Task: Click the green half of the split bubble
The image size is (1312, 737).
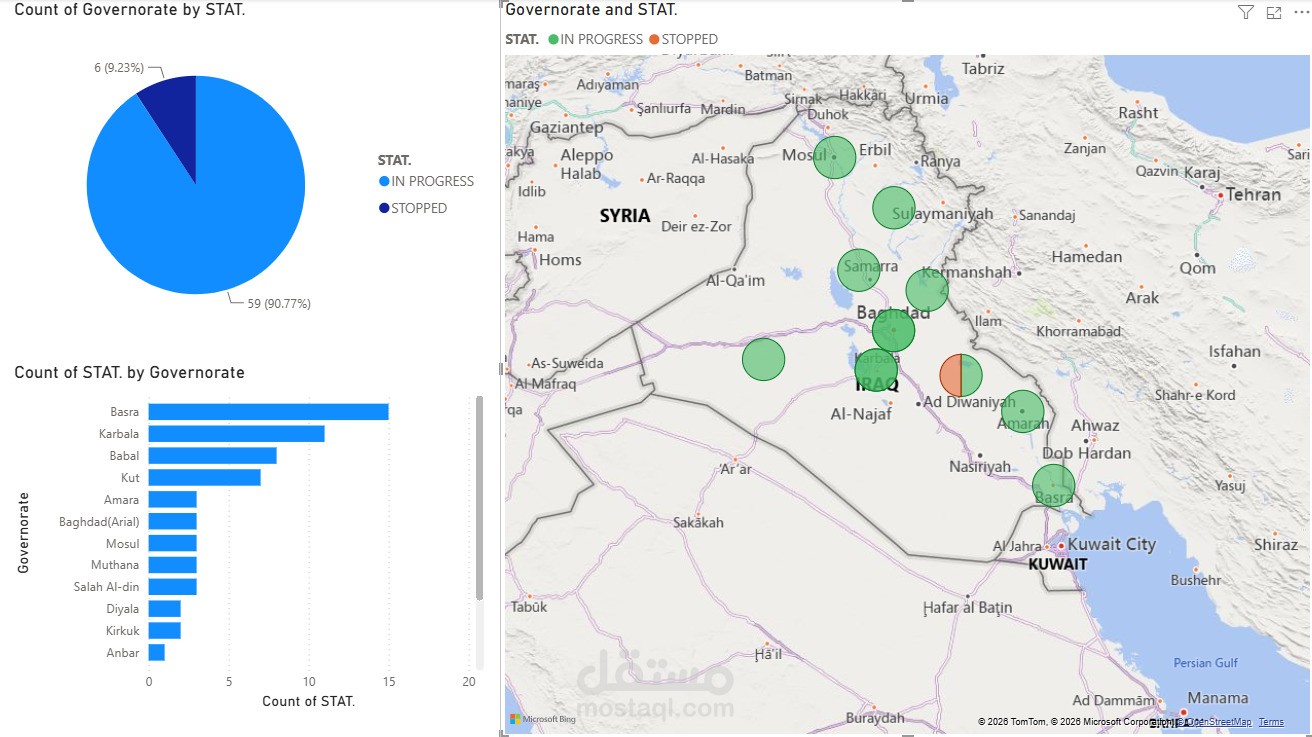Action: tap(971, 375)
